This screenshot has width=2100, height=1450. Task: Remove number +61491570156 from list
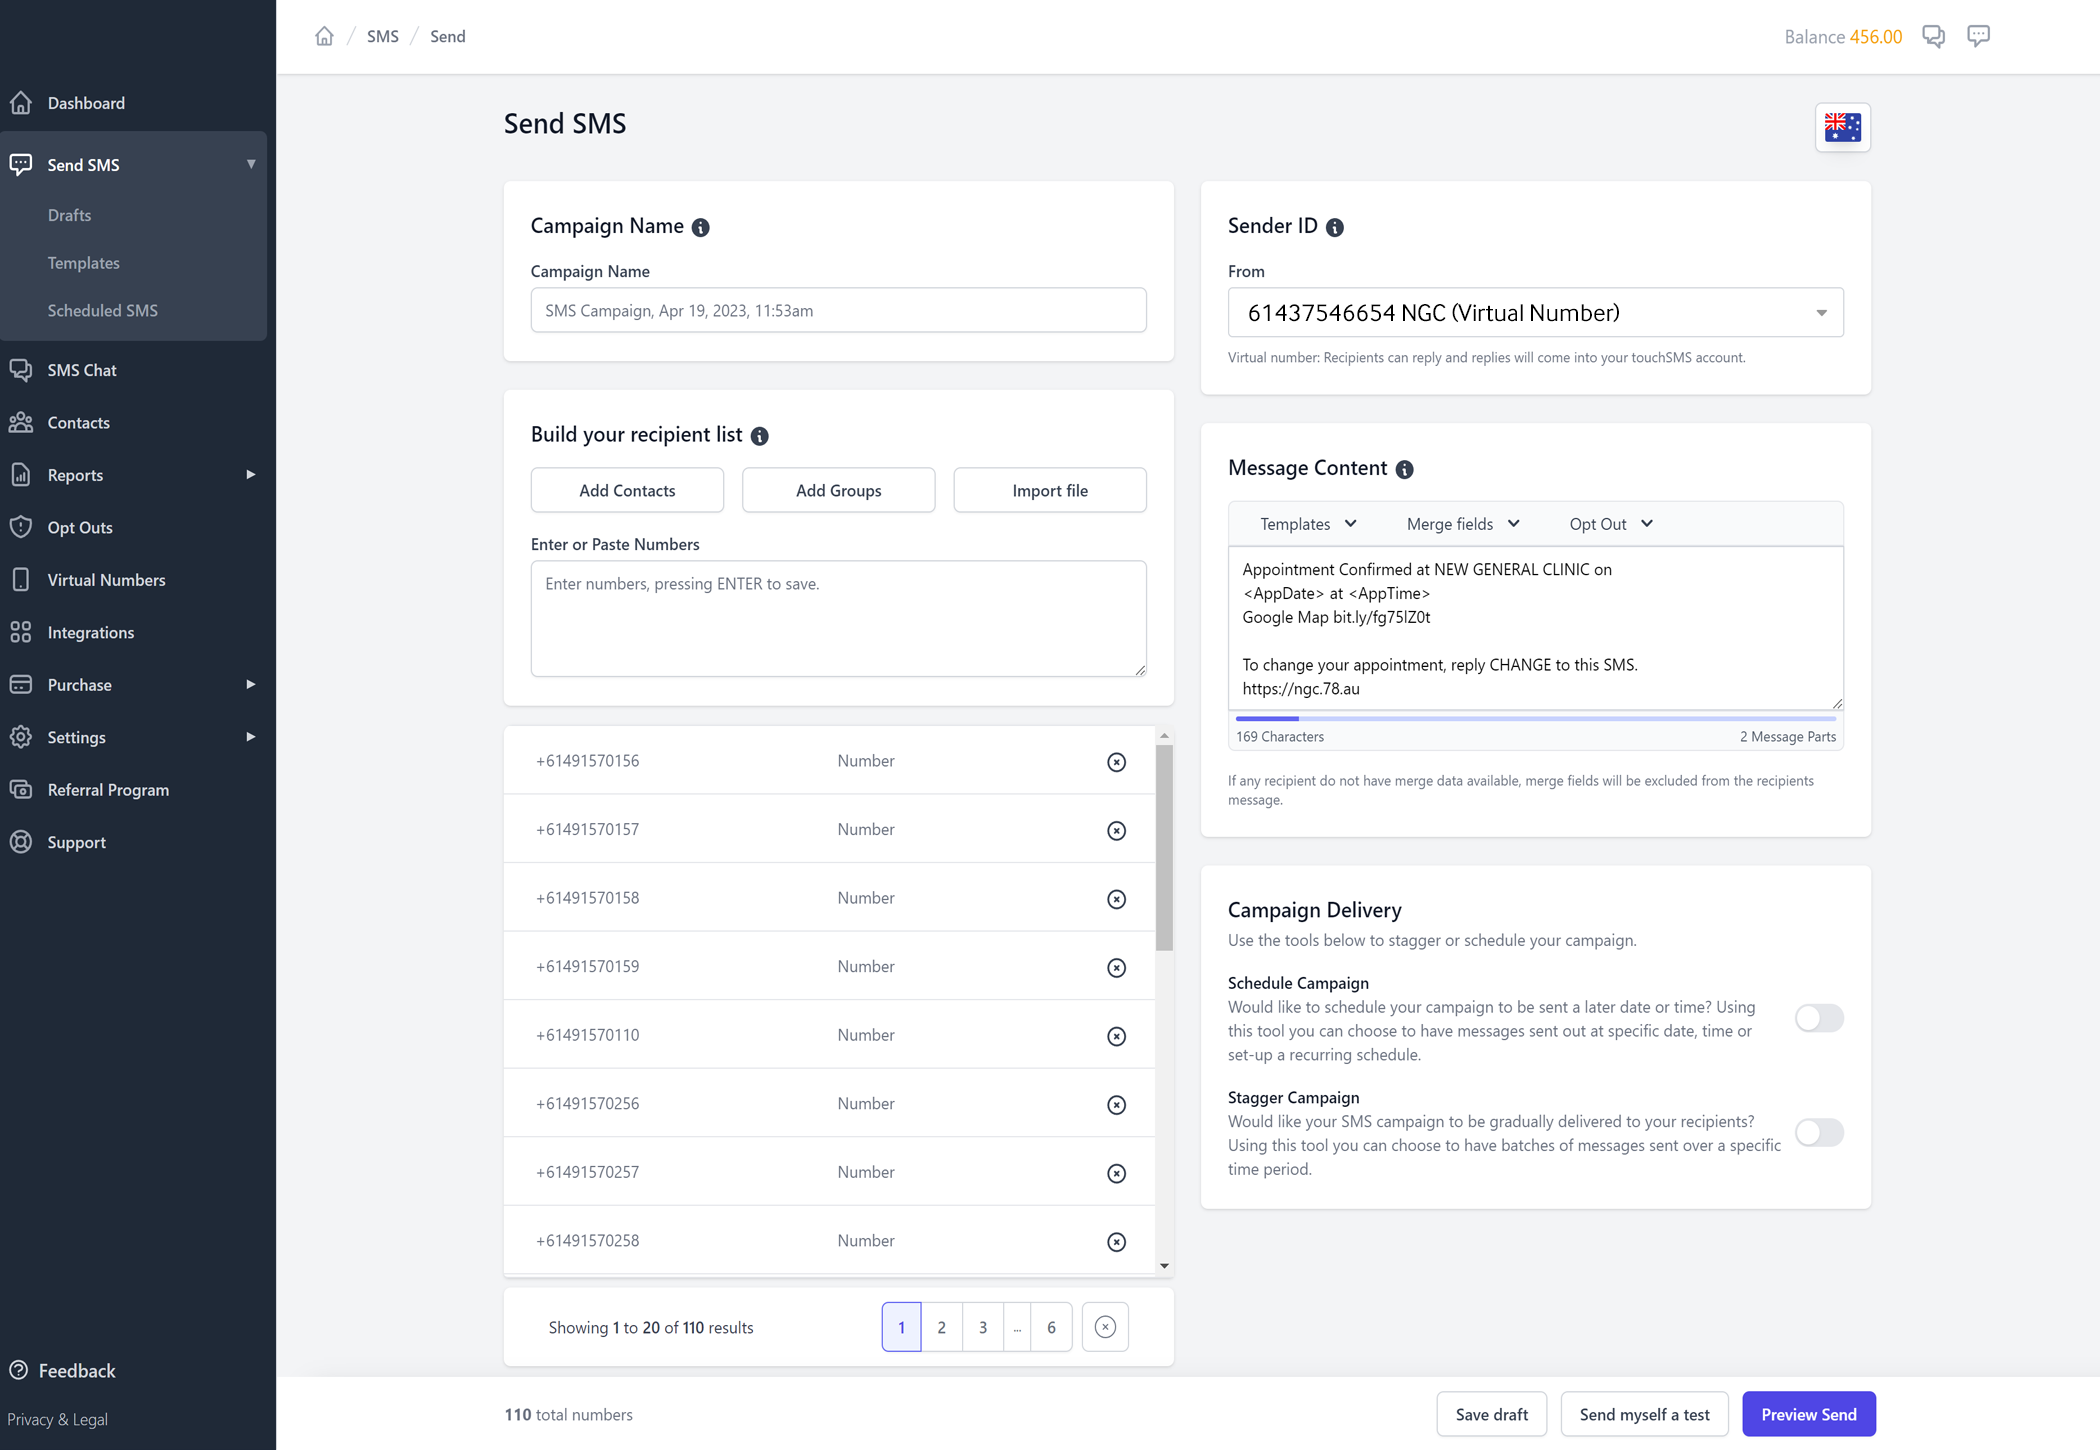click(x=1116, y=762)
